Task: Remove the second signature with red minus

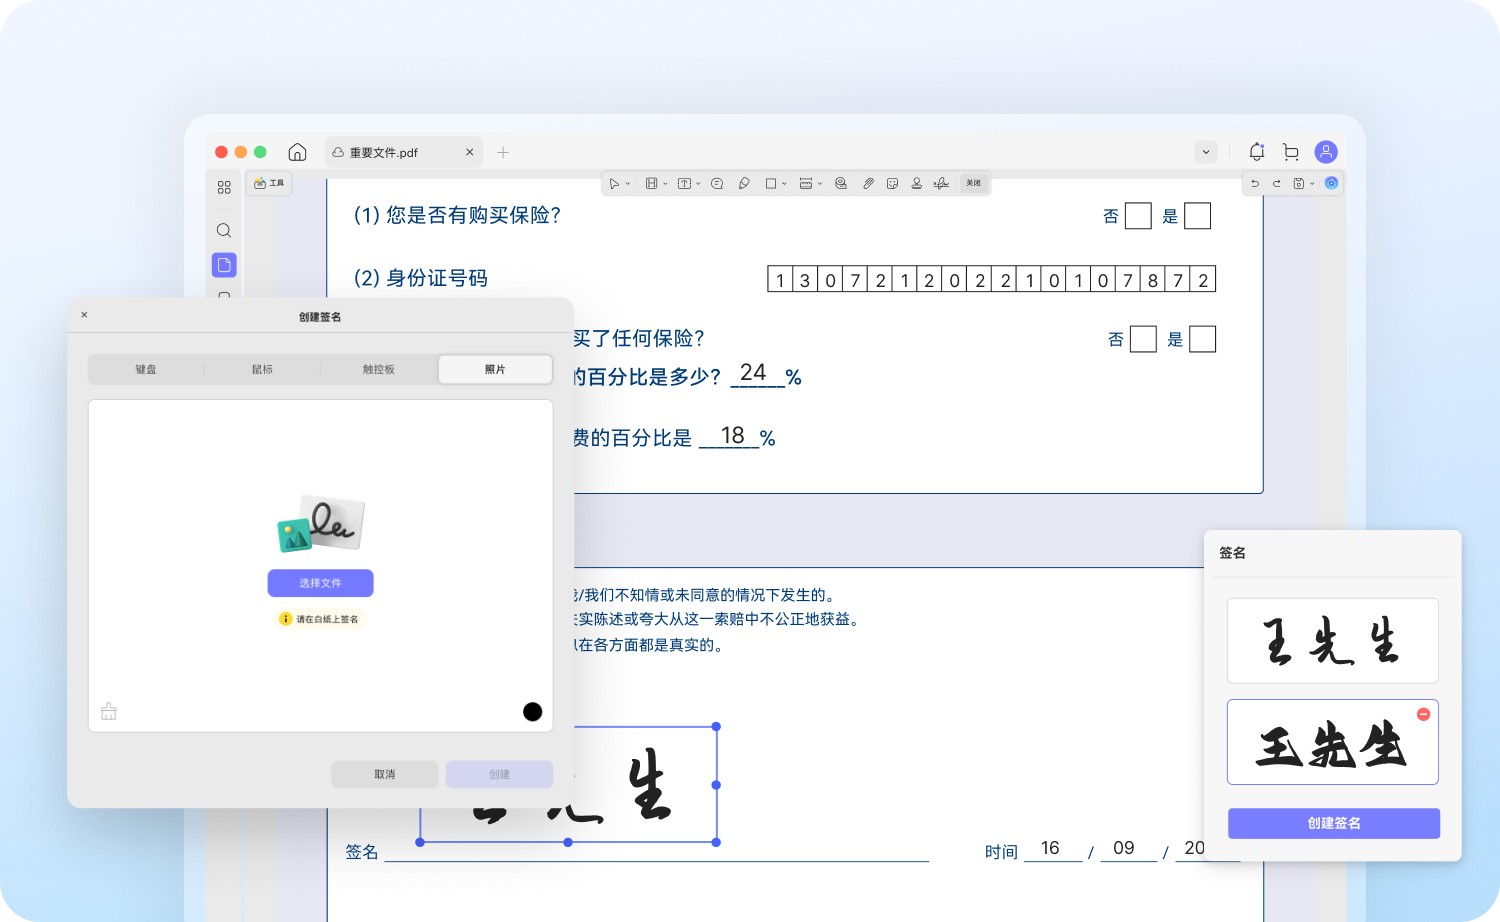Action: pyautogui.click(x=1423, y=714)
